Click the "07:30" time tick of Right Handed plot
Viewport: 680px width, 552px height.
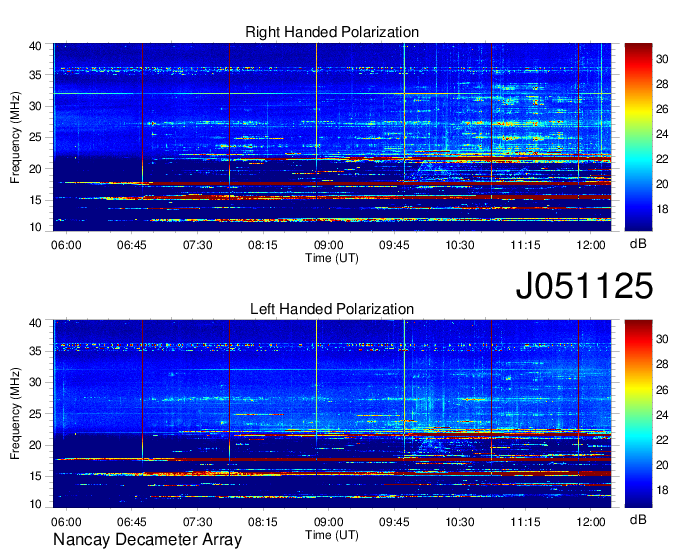(197, 245)
